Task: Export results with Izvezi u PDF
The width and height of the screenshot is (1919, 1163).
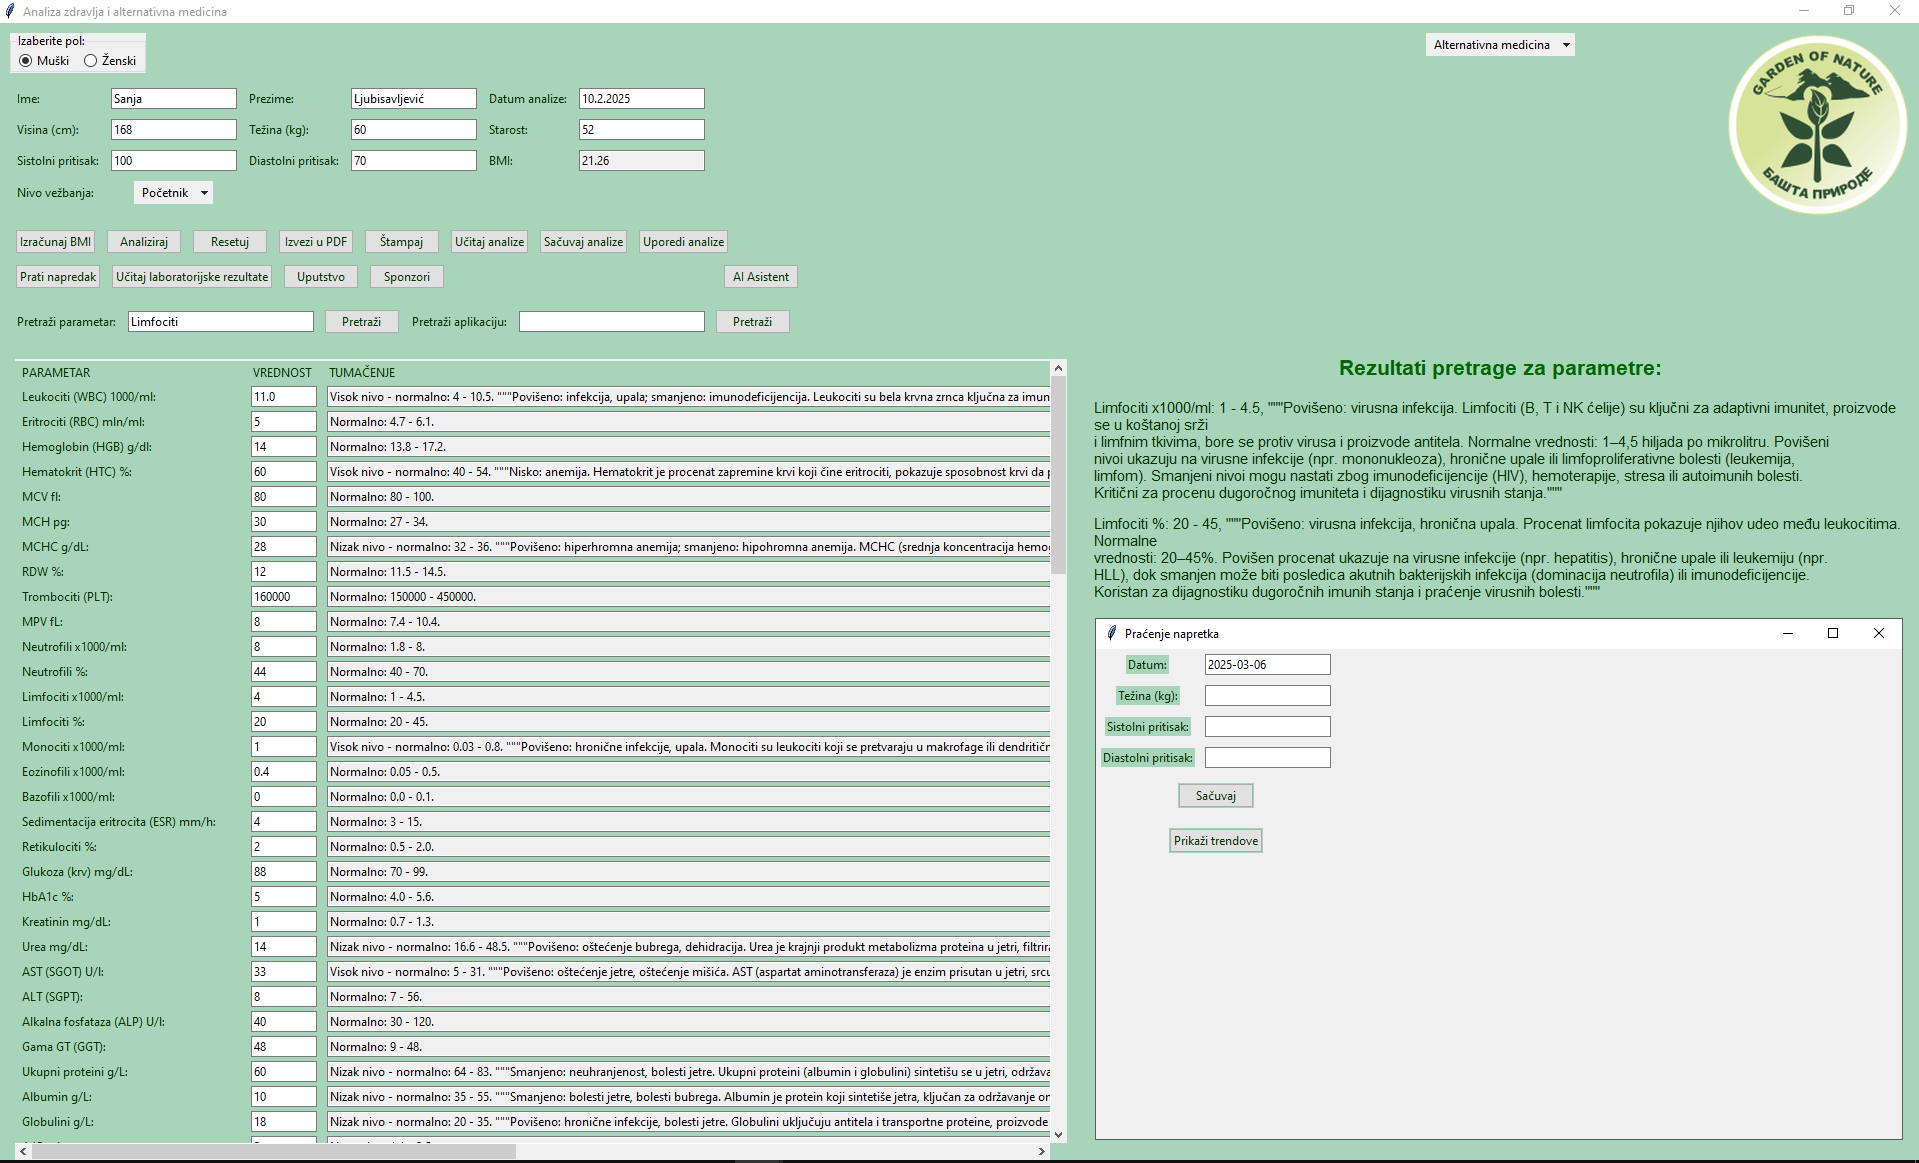Action: [x=316, y=242]
